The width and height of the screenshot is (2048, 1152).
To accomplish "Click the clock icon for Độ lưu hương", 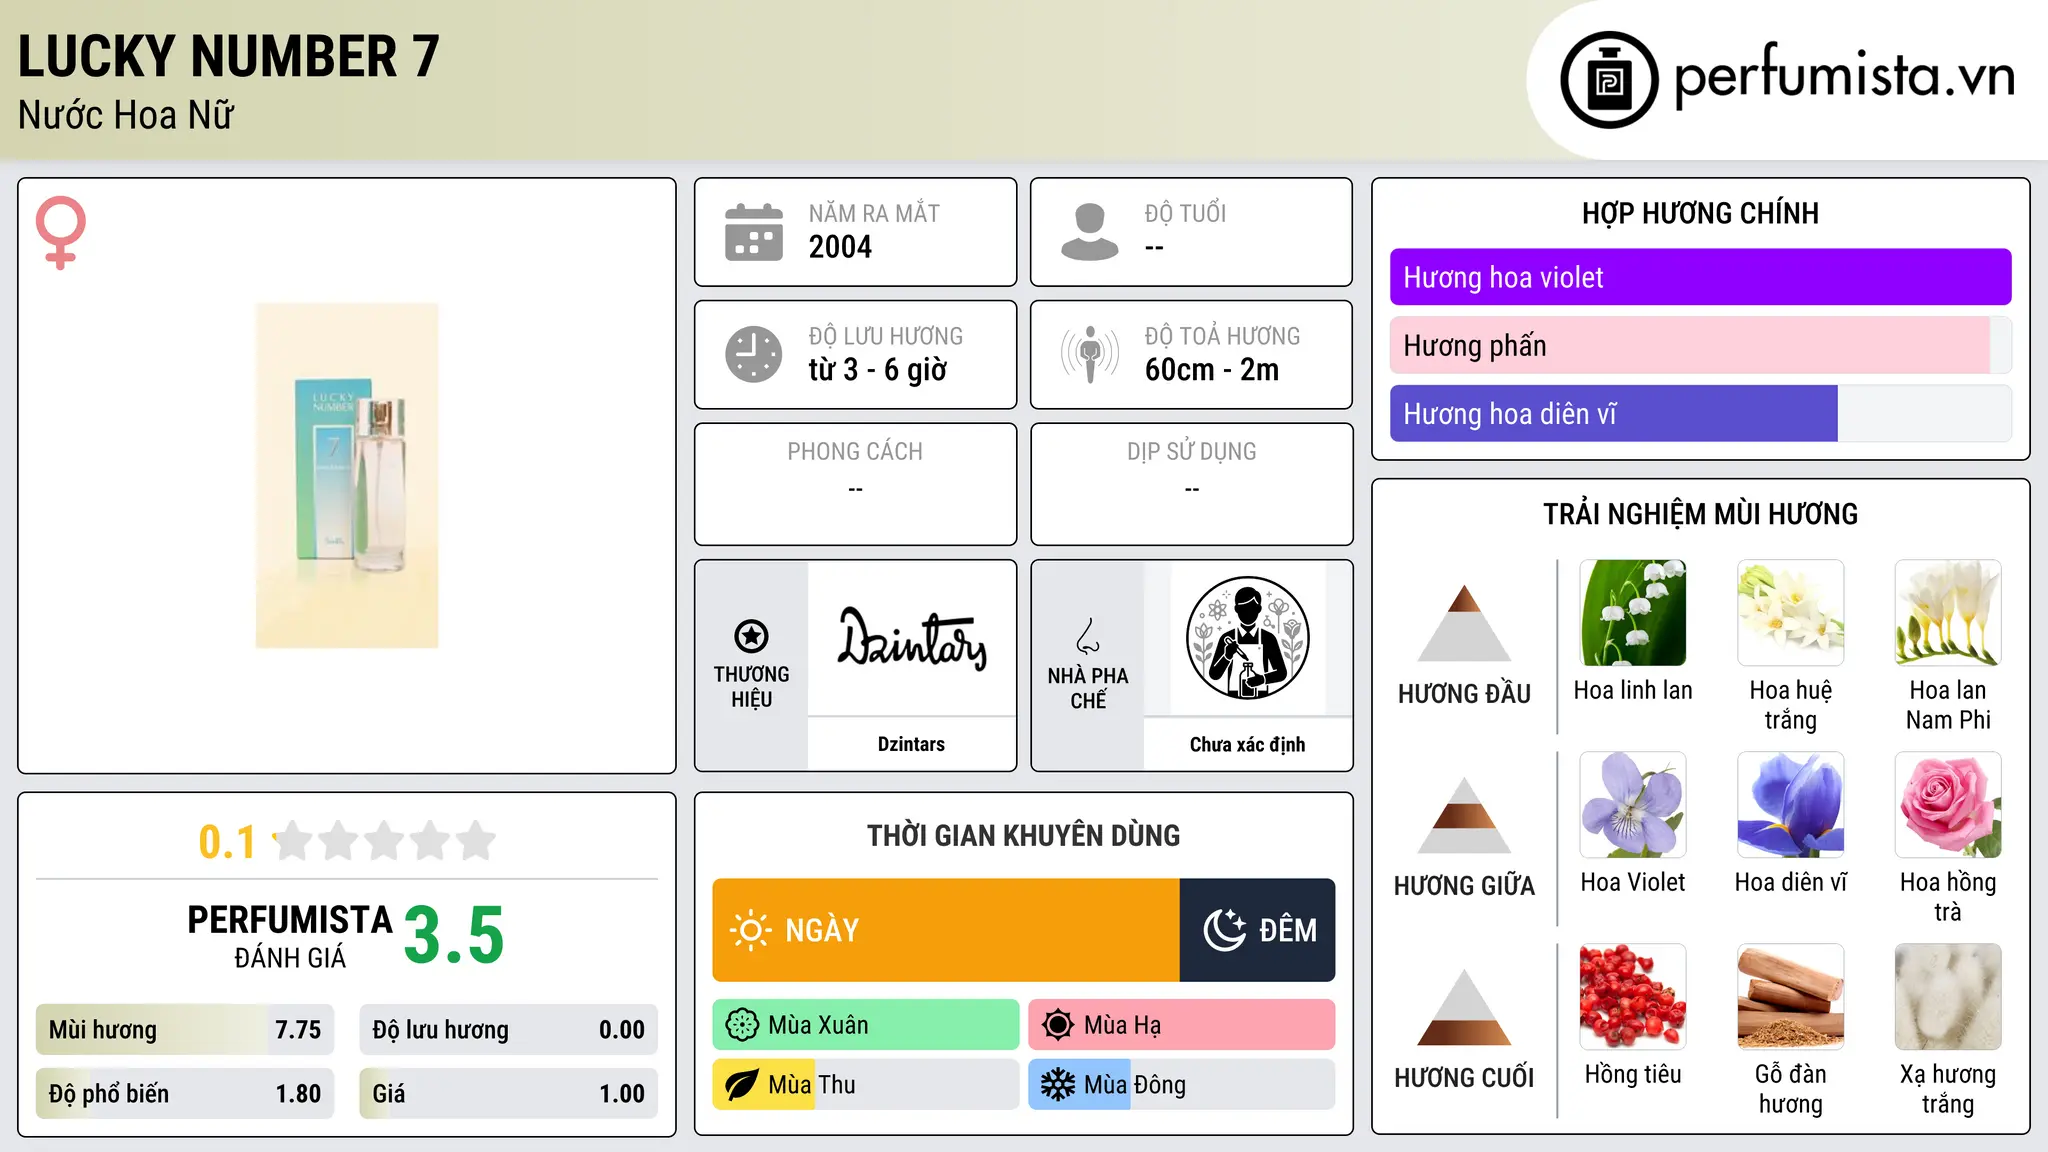I will pyautogui.click(x=754, y=354).
